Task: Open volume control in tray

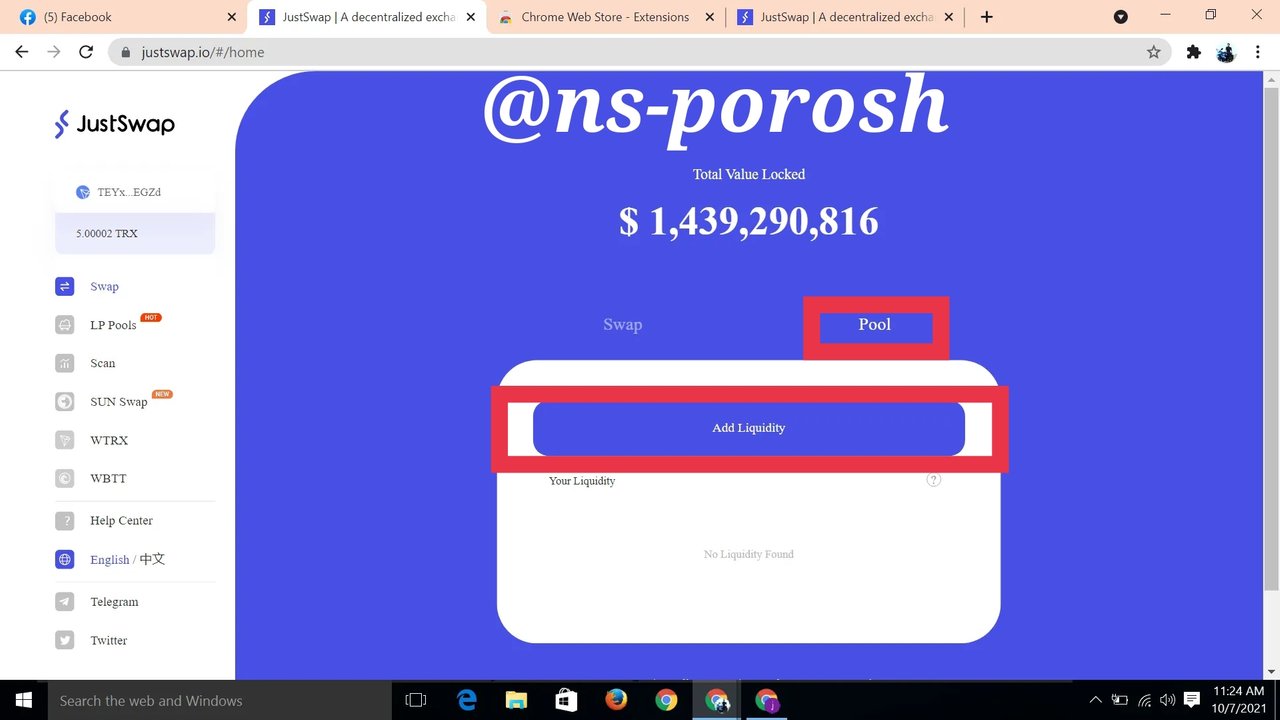Action: click(1167, 700)
